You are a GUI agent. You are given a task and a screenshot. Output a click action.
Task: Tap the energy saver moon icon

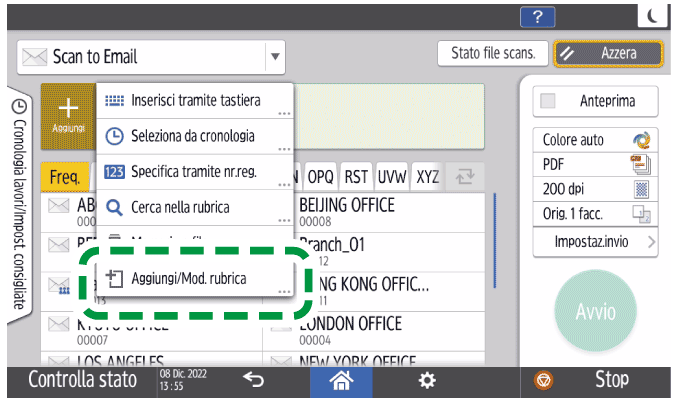pyautogui.click(x=653, y=16)
